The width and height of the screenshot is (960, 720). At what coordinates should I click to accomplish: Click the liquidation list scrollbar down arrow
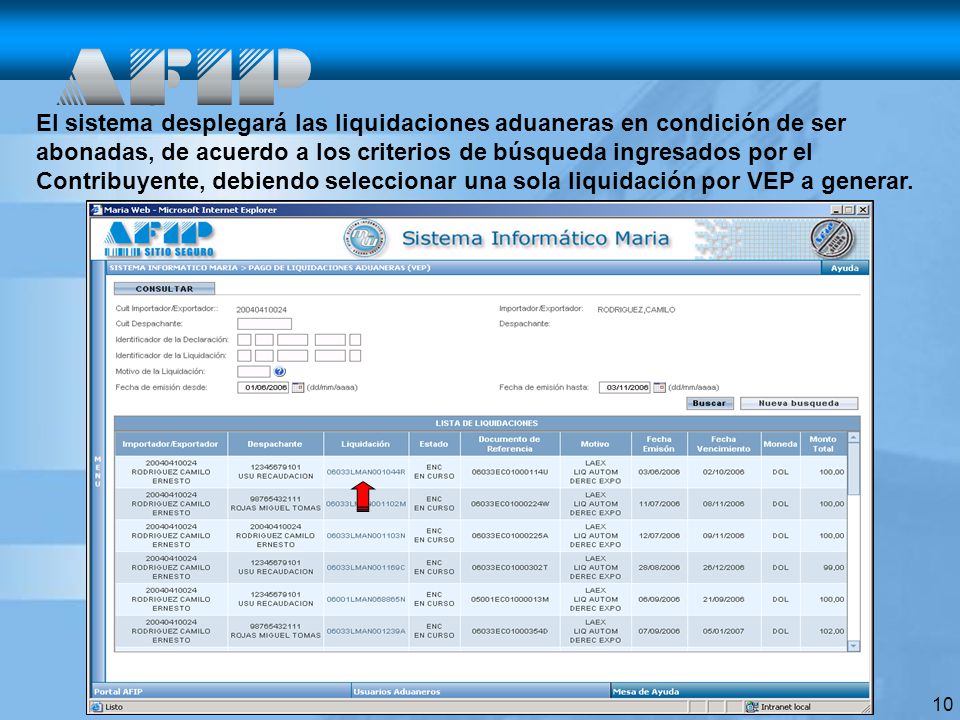(853, 646)
